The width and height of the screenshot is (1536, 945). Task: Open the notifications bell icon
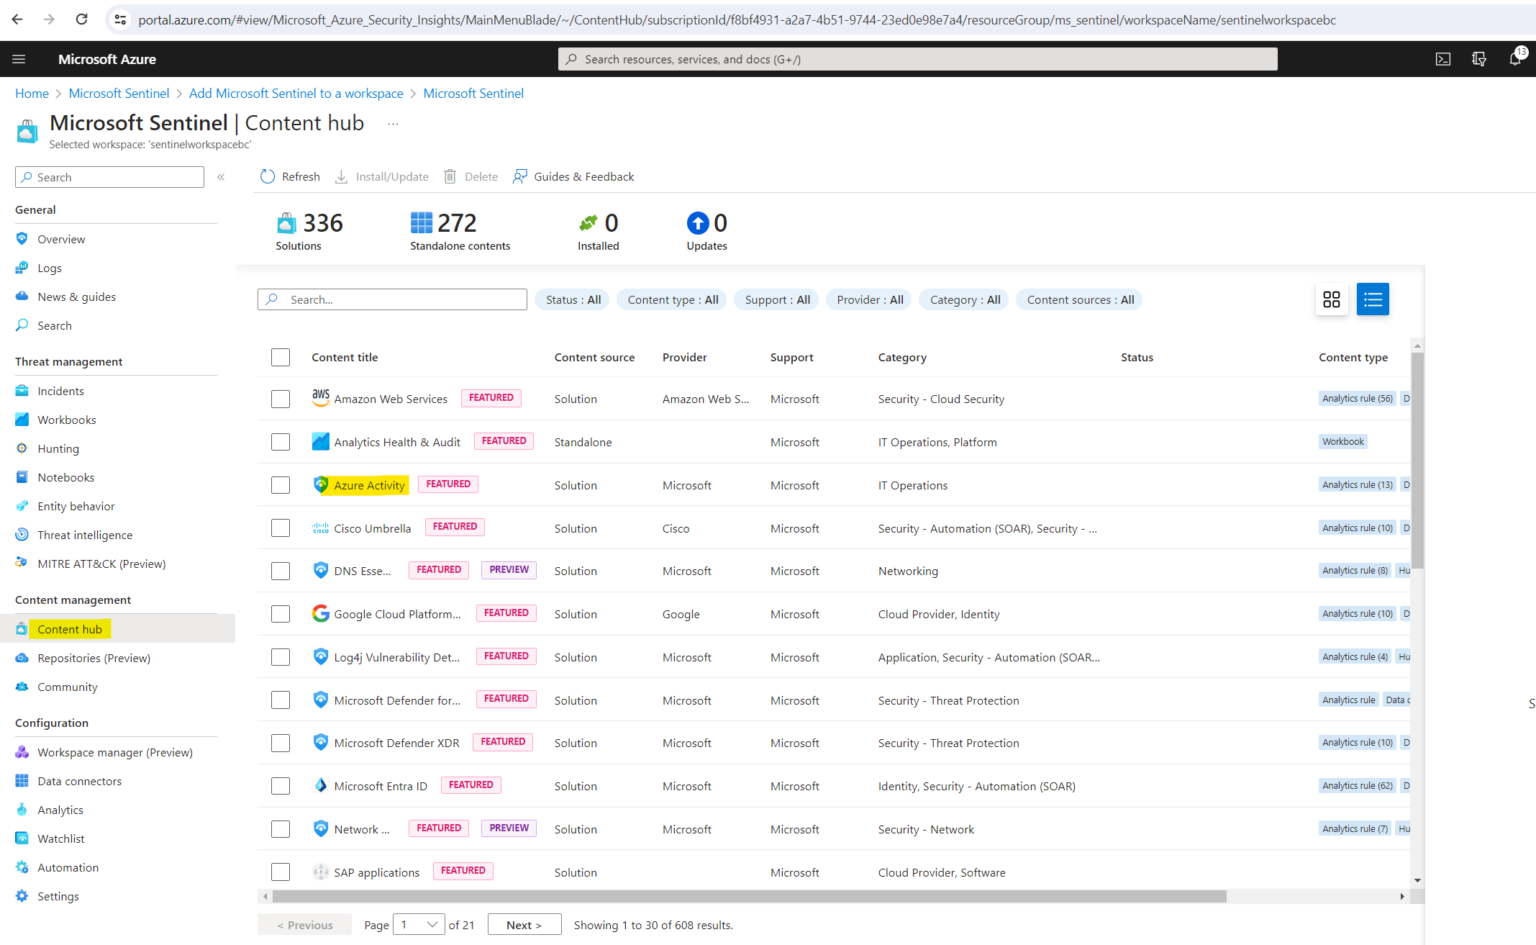point(1516,58)
